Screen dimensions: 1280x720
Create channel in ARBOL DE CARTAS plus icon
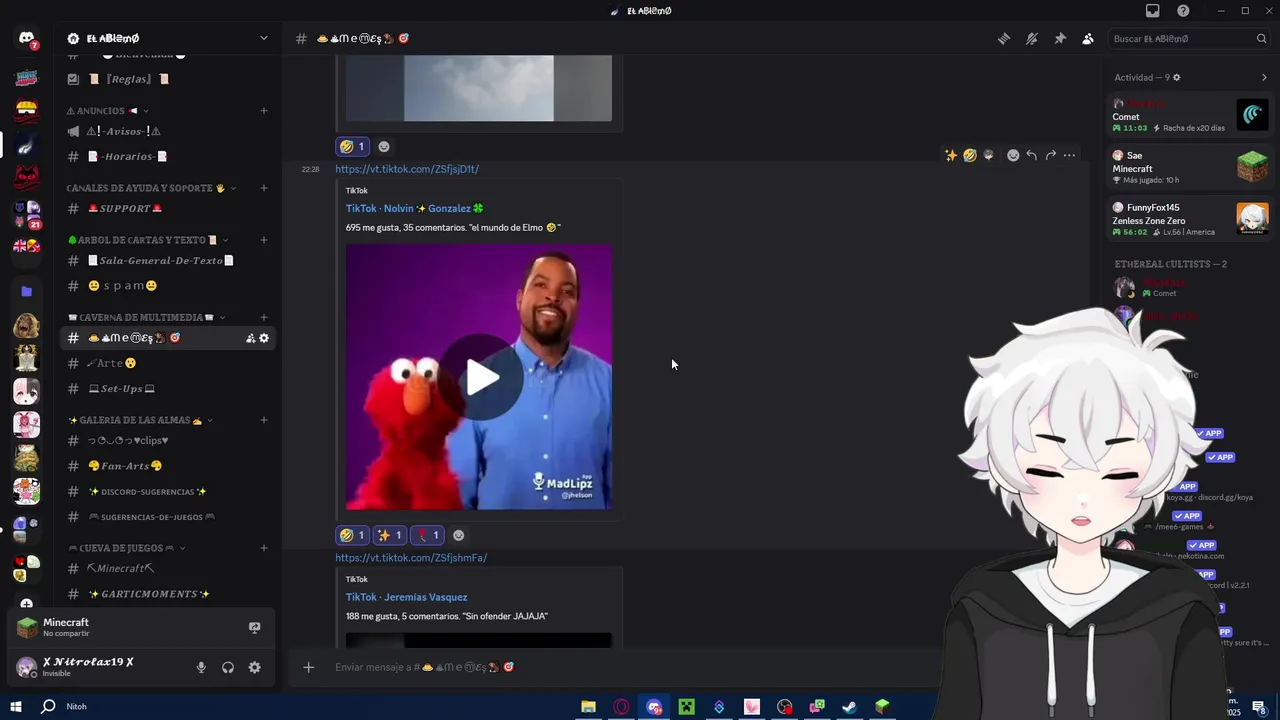pyautogui.click(x=264, y=240)
